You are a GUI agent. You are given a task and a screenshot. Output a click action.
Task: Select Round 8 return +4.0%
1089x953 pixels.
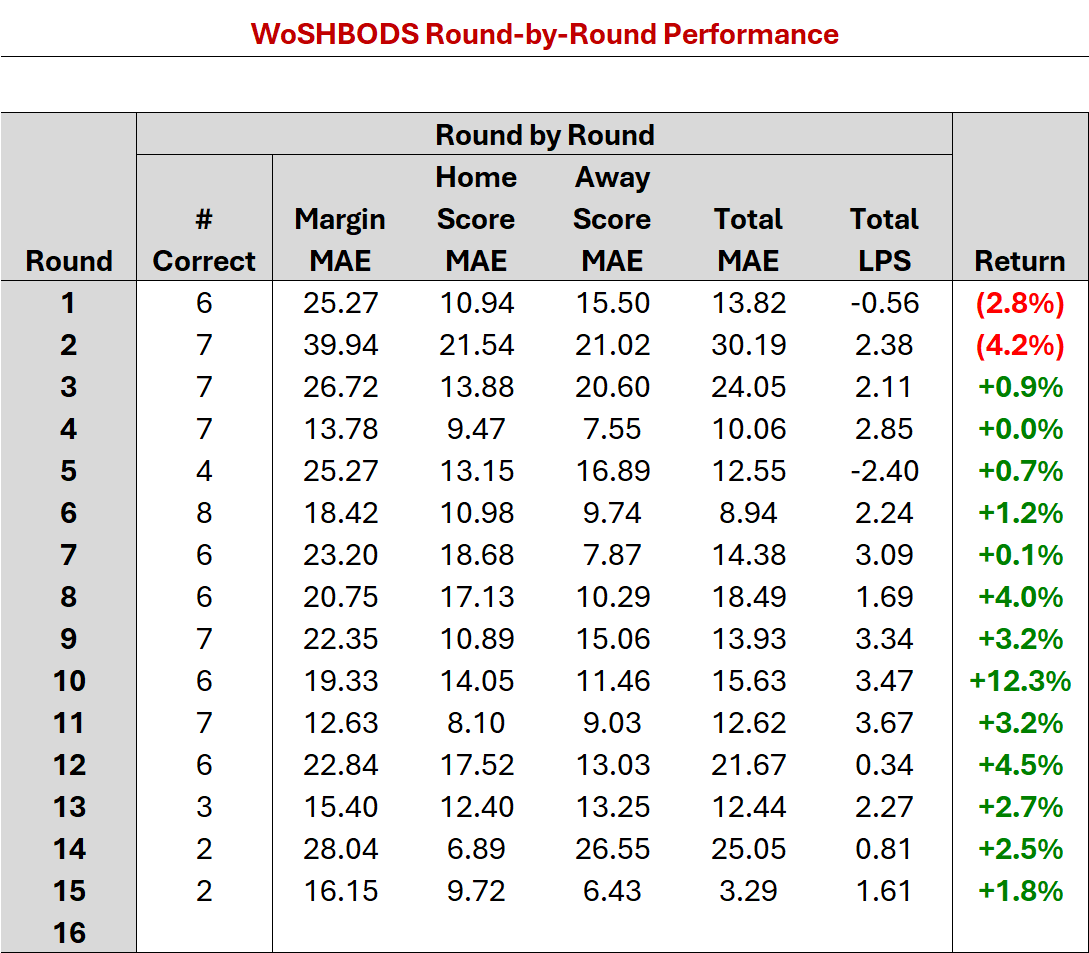pos(1020,597)
